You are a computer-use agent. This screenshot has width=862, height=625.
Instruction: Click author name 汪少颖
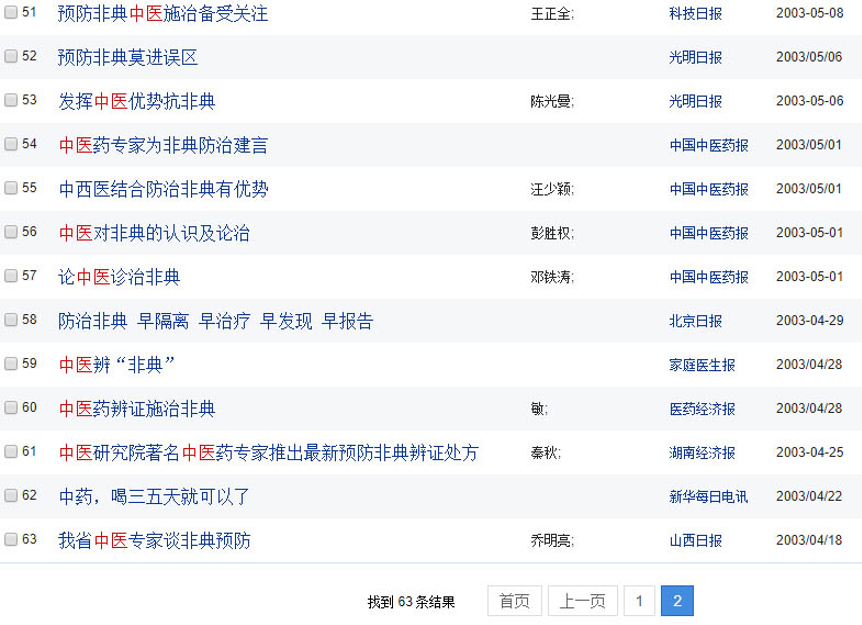click(550, 190)
